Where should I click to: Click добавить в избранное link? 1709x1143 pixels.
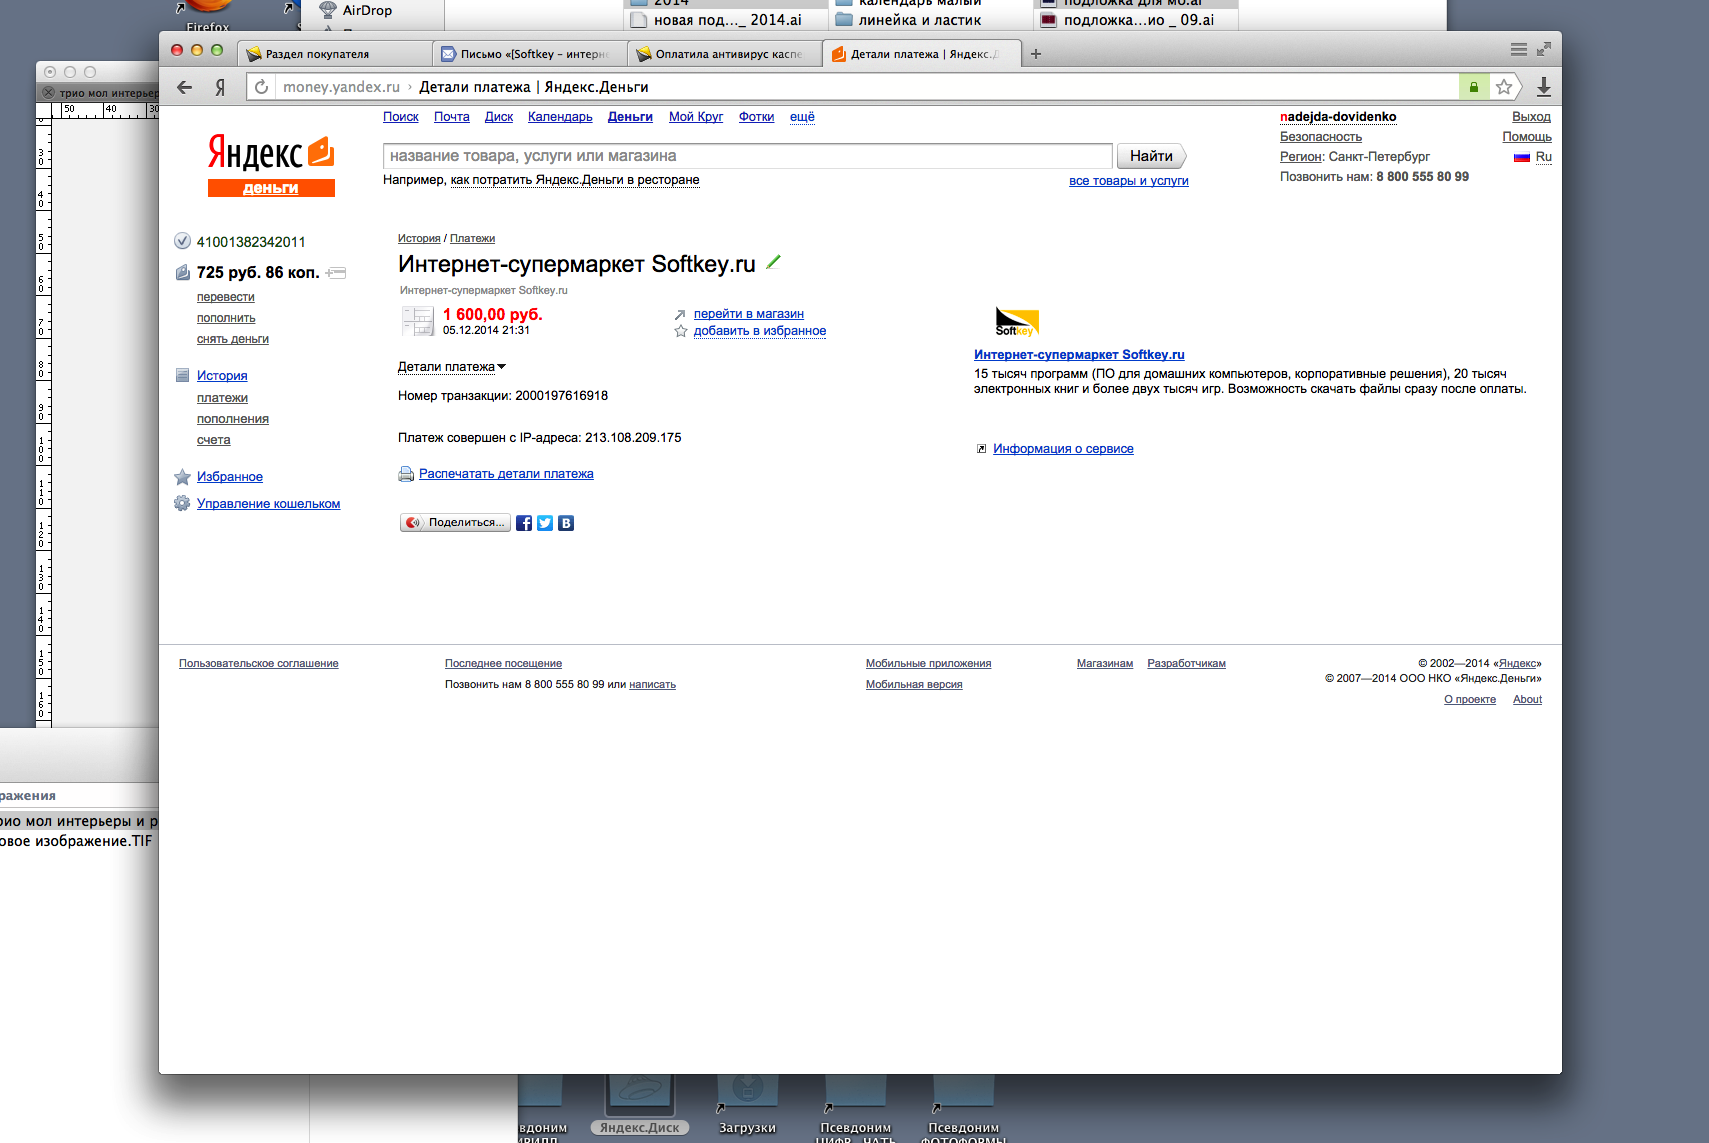[x=760, y=331]
